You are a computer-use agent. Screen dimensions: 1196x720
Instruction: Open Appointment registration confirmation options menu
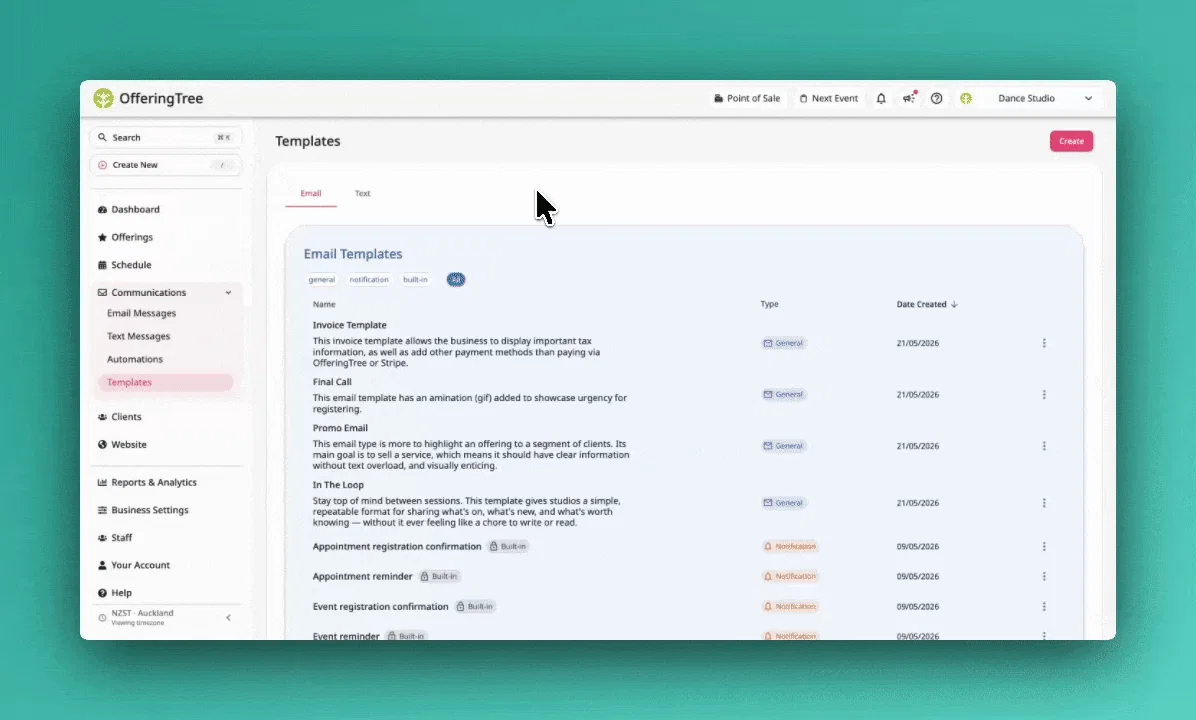pos(1043,546)
